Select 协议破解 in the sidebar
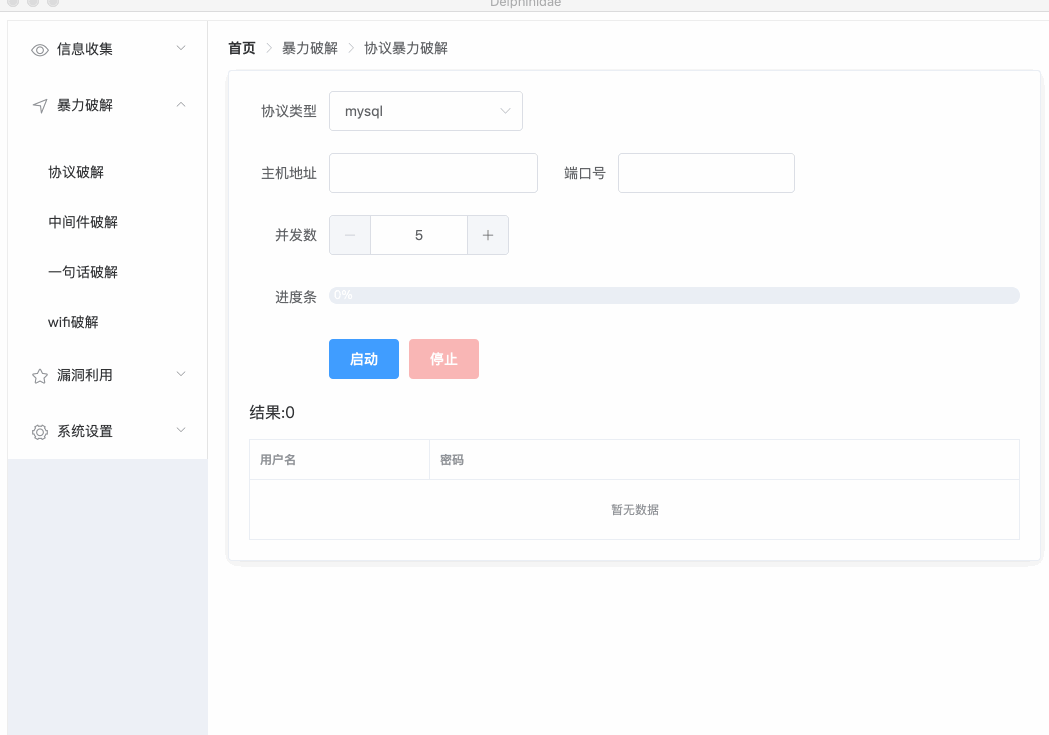 (76, 172)
